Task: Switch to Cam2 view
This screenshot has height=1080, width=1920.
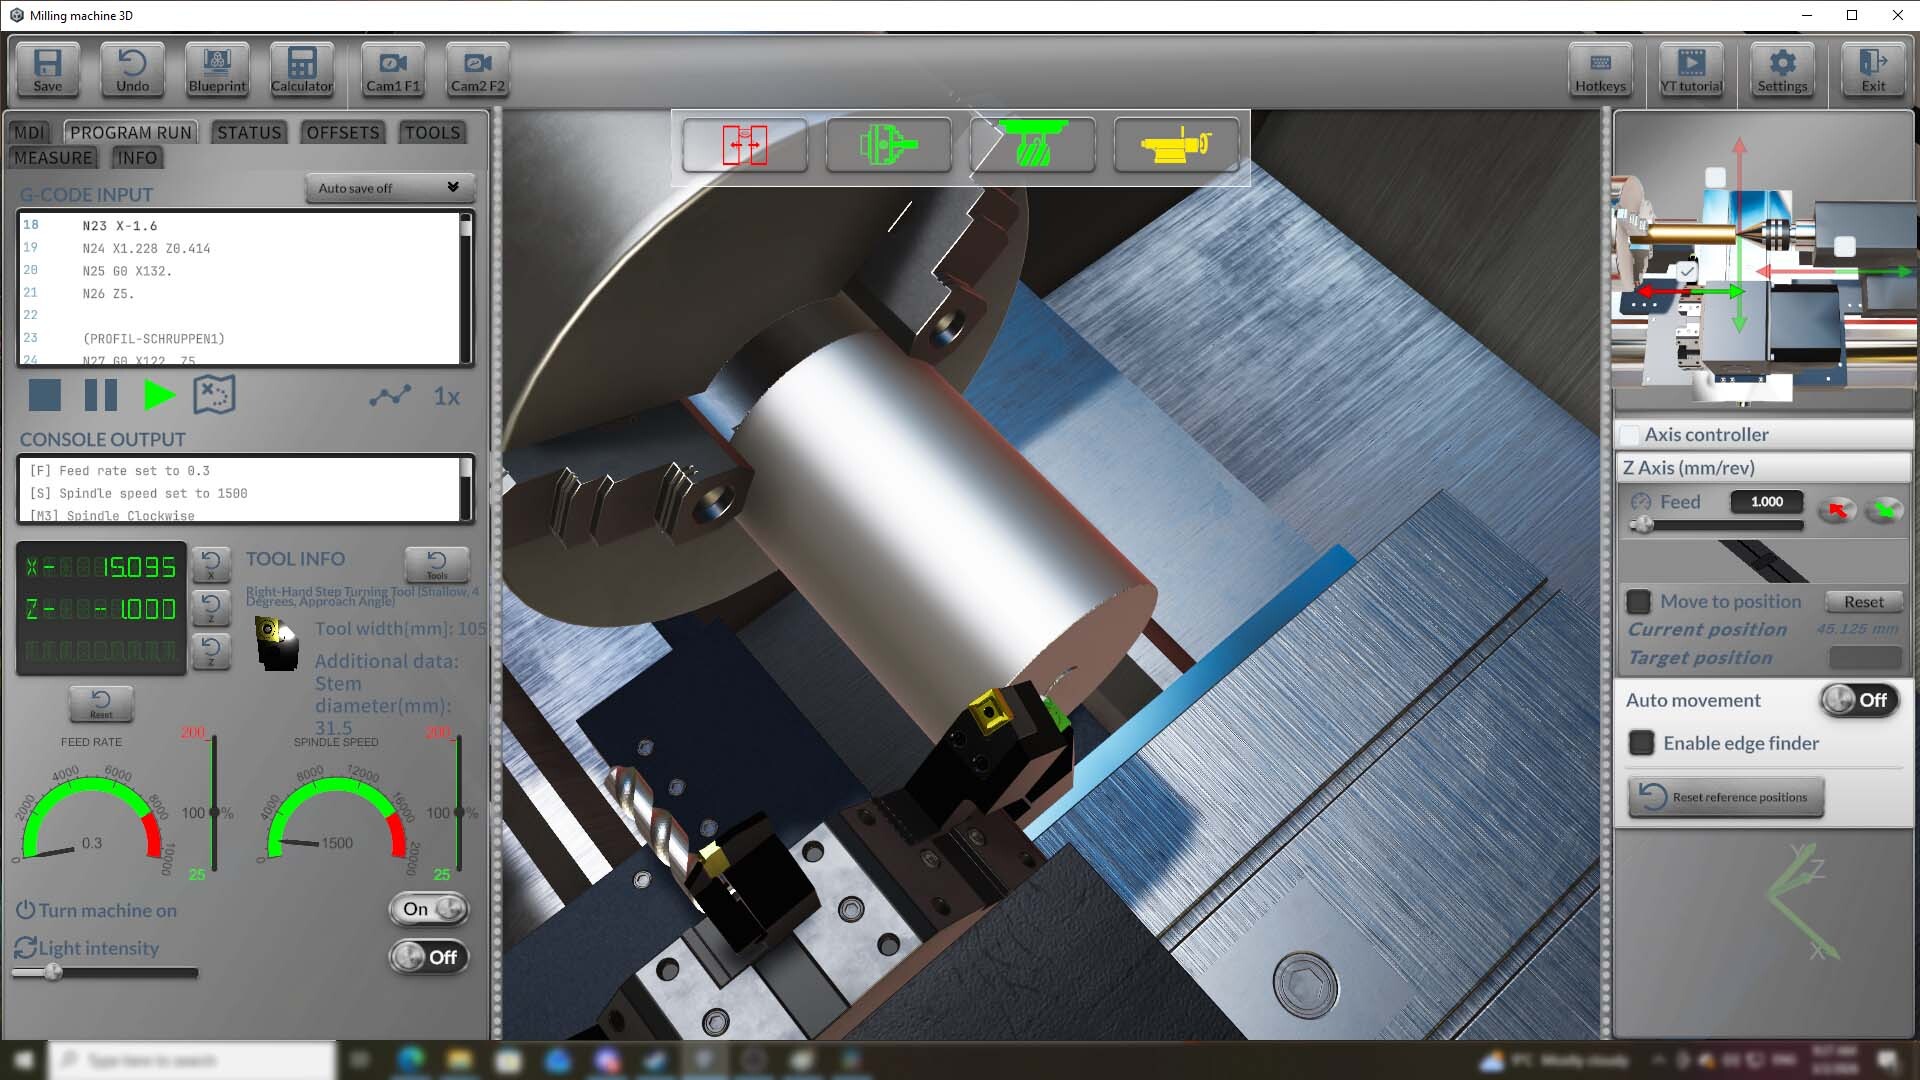Action: (477, 70)
